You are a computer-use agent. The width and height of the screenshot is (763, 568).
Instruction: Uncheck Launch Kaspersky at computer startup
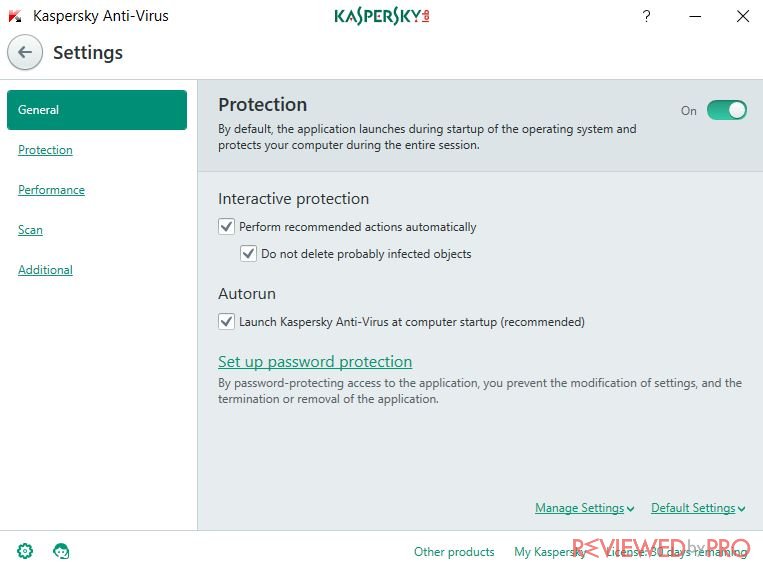tap(226, 321)
